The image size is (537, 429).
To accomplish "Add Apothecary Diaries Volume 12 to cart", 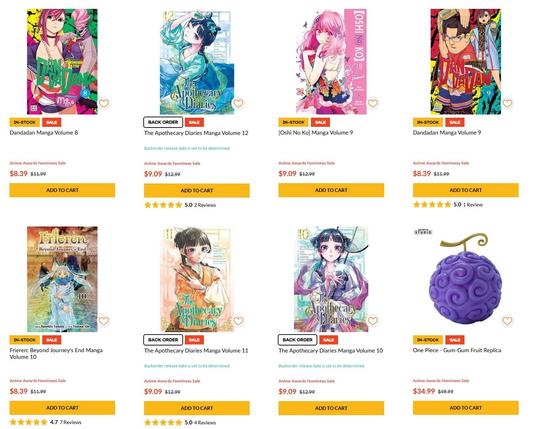I will [x=197, y=190].
